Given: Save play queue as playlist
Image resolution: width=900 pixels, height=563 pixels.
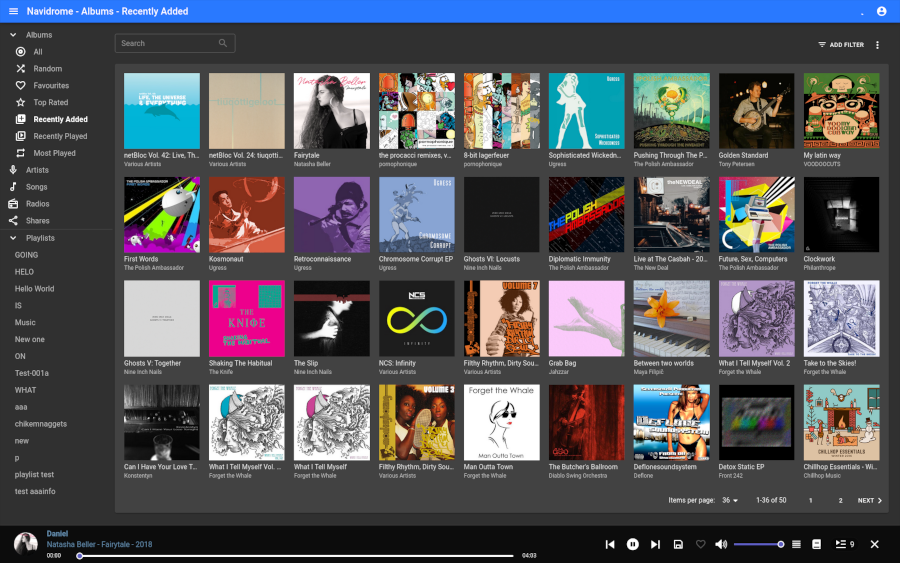Looking at the screenshot, I should (678, 544).
